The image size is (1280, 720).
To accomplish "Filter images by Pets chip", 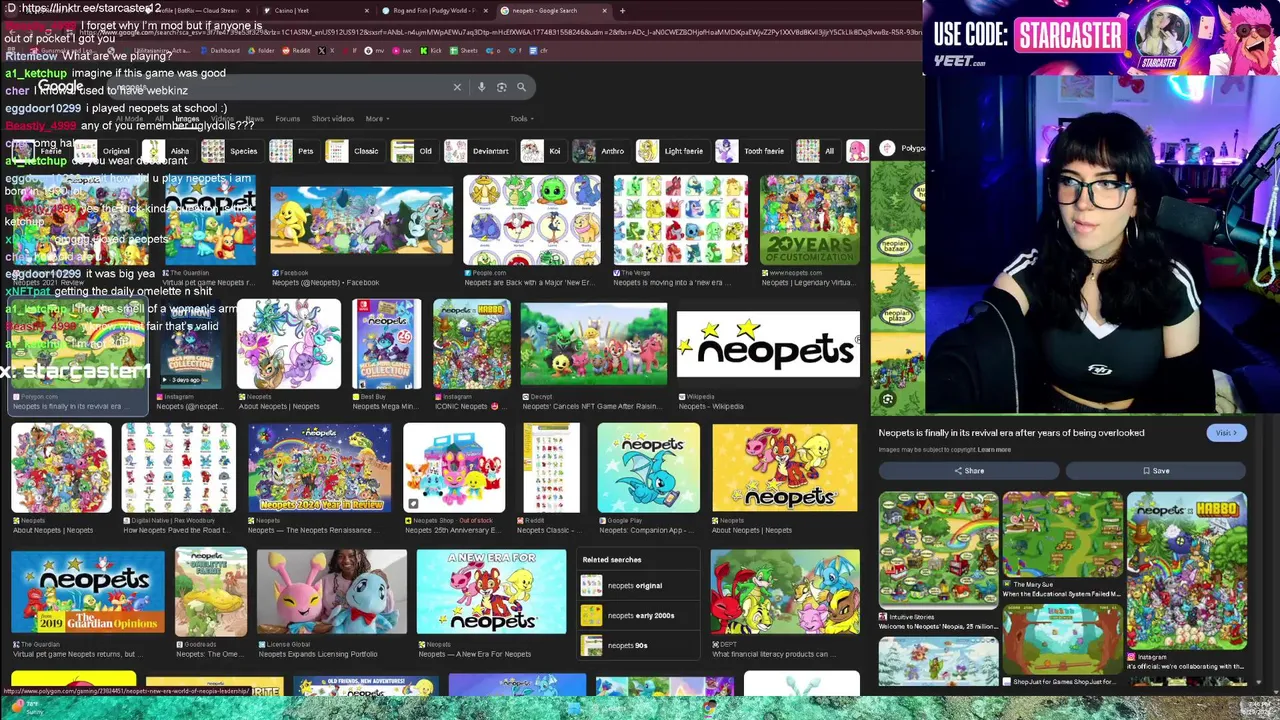I will click(x=294, y=151).
